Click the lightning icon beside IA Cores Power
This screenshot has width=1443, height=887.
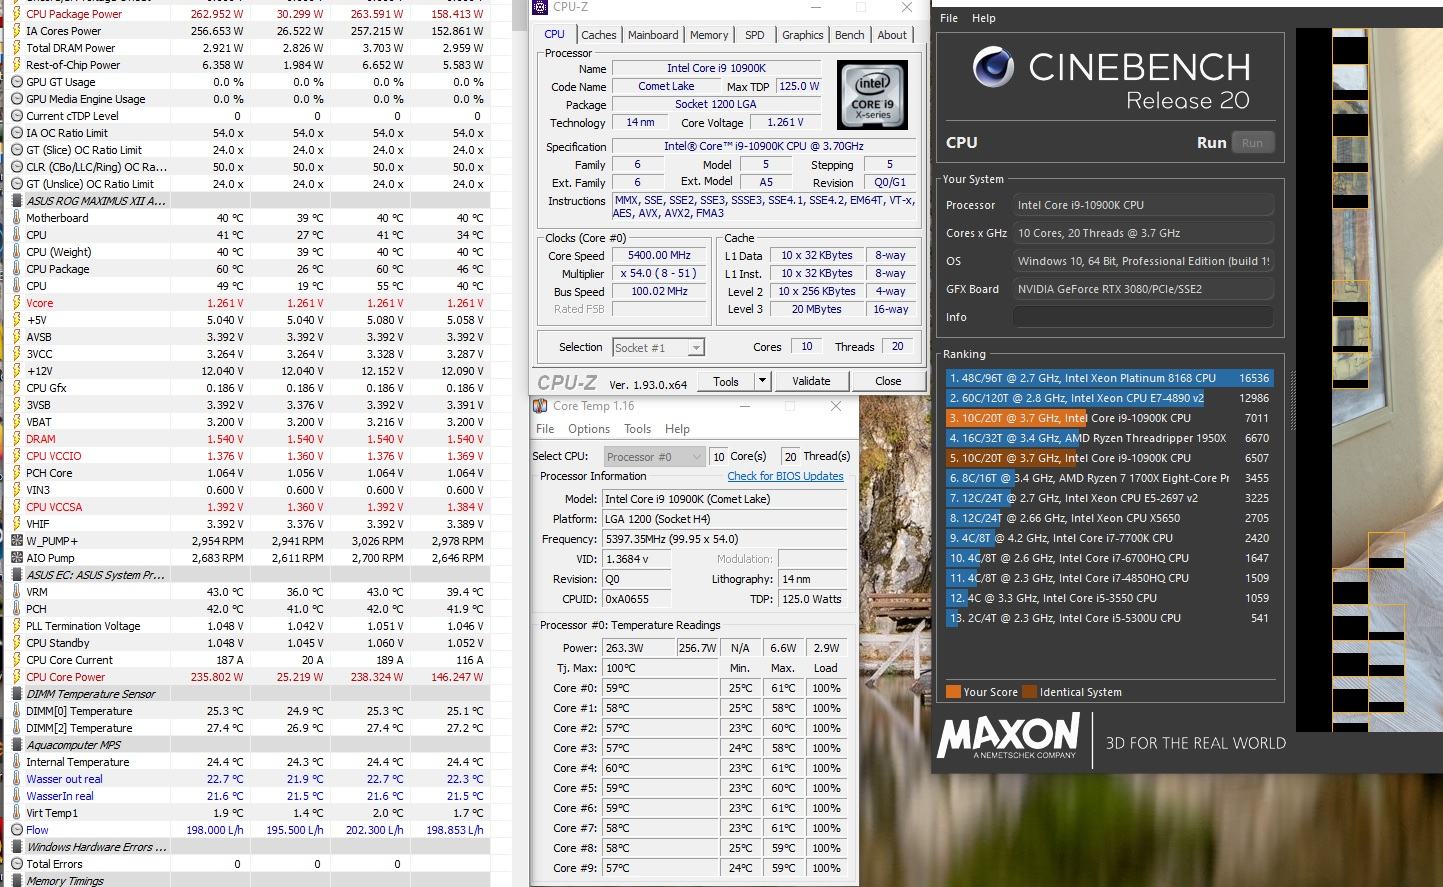[x=16, y=31]
